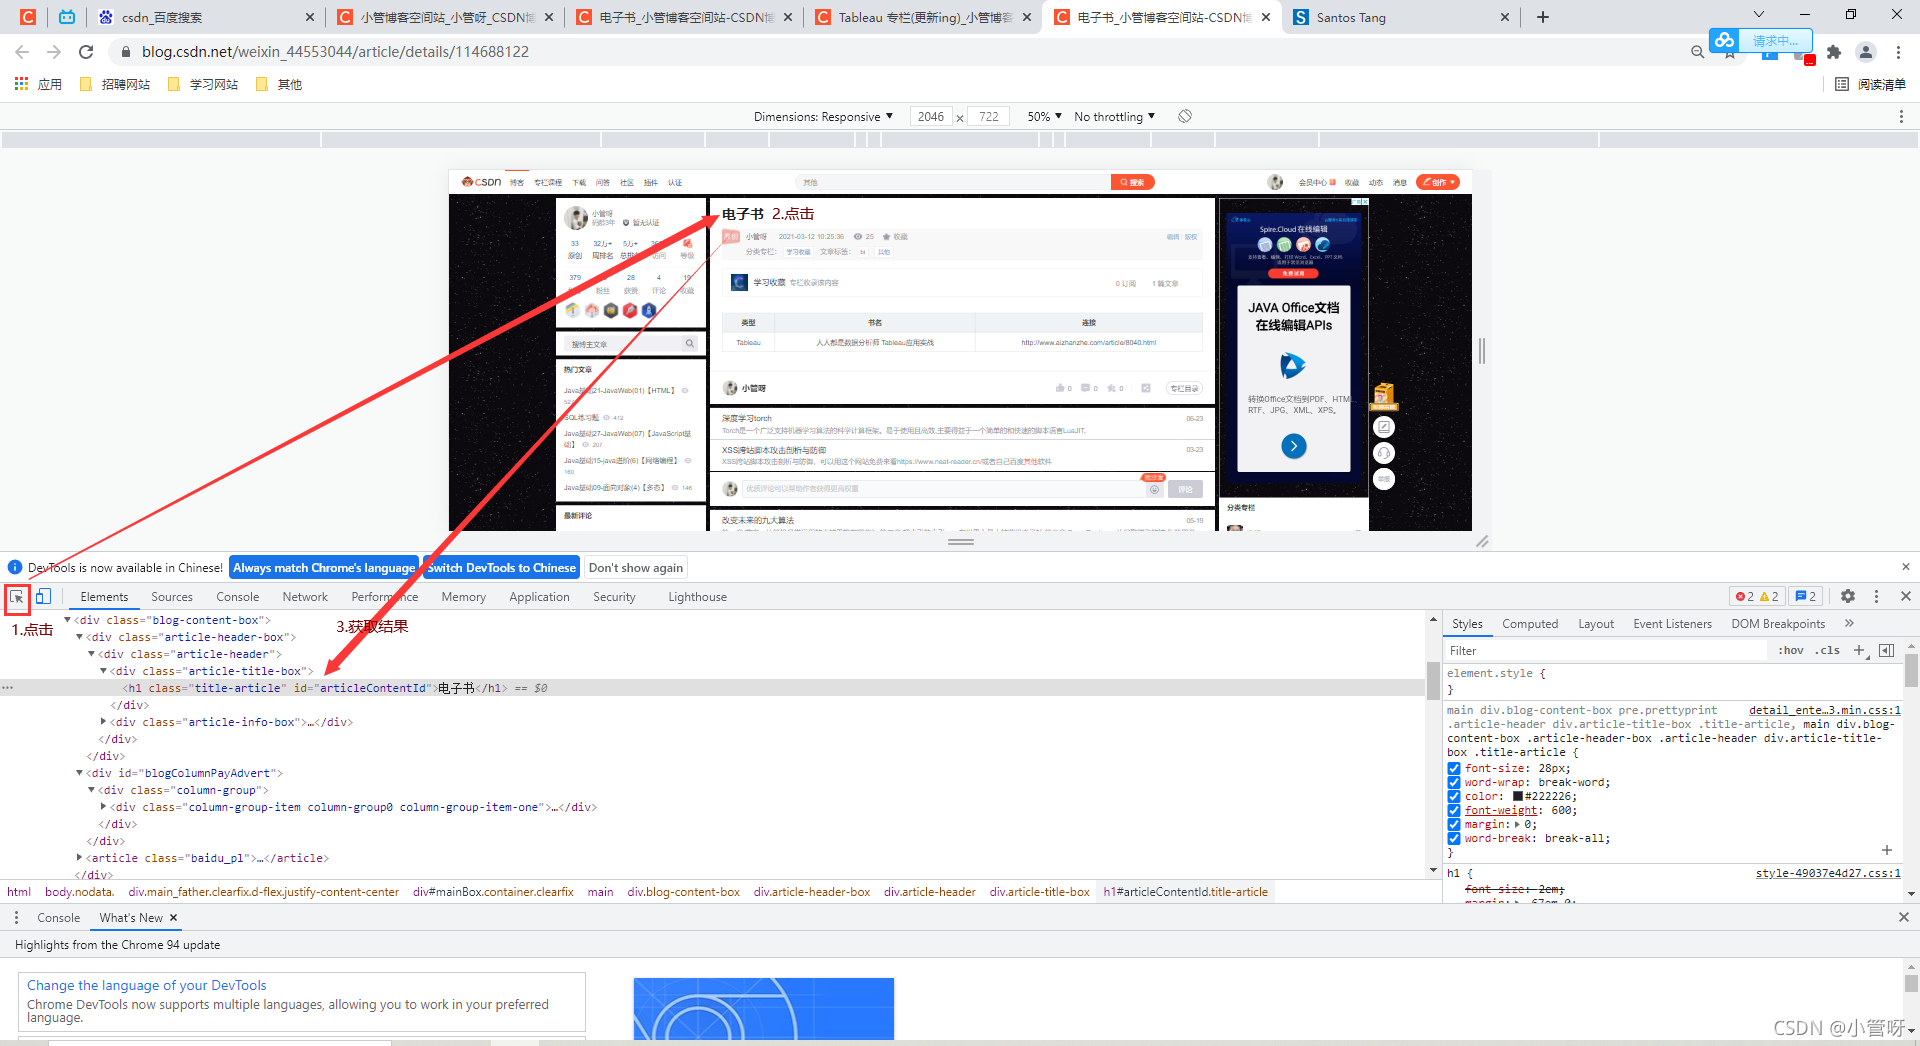Expand the column-group-item div node
Viewport: 1920px width, 1046px height.
[x=104, y=807]
